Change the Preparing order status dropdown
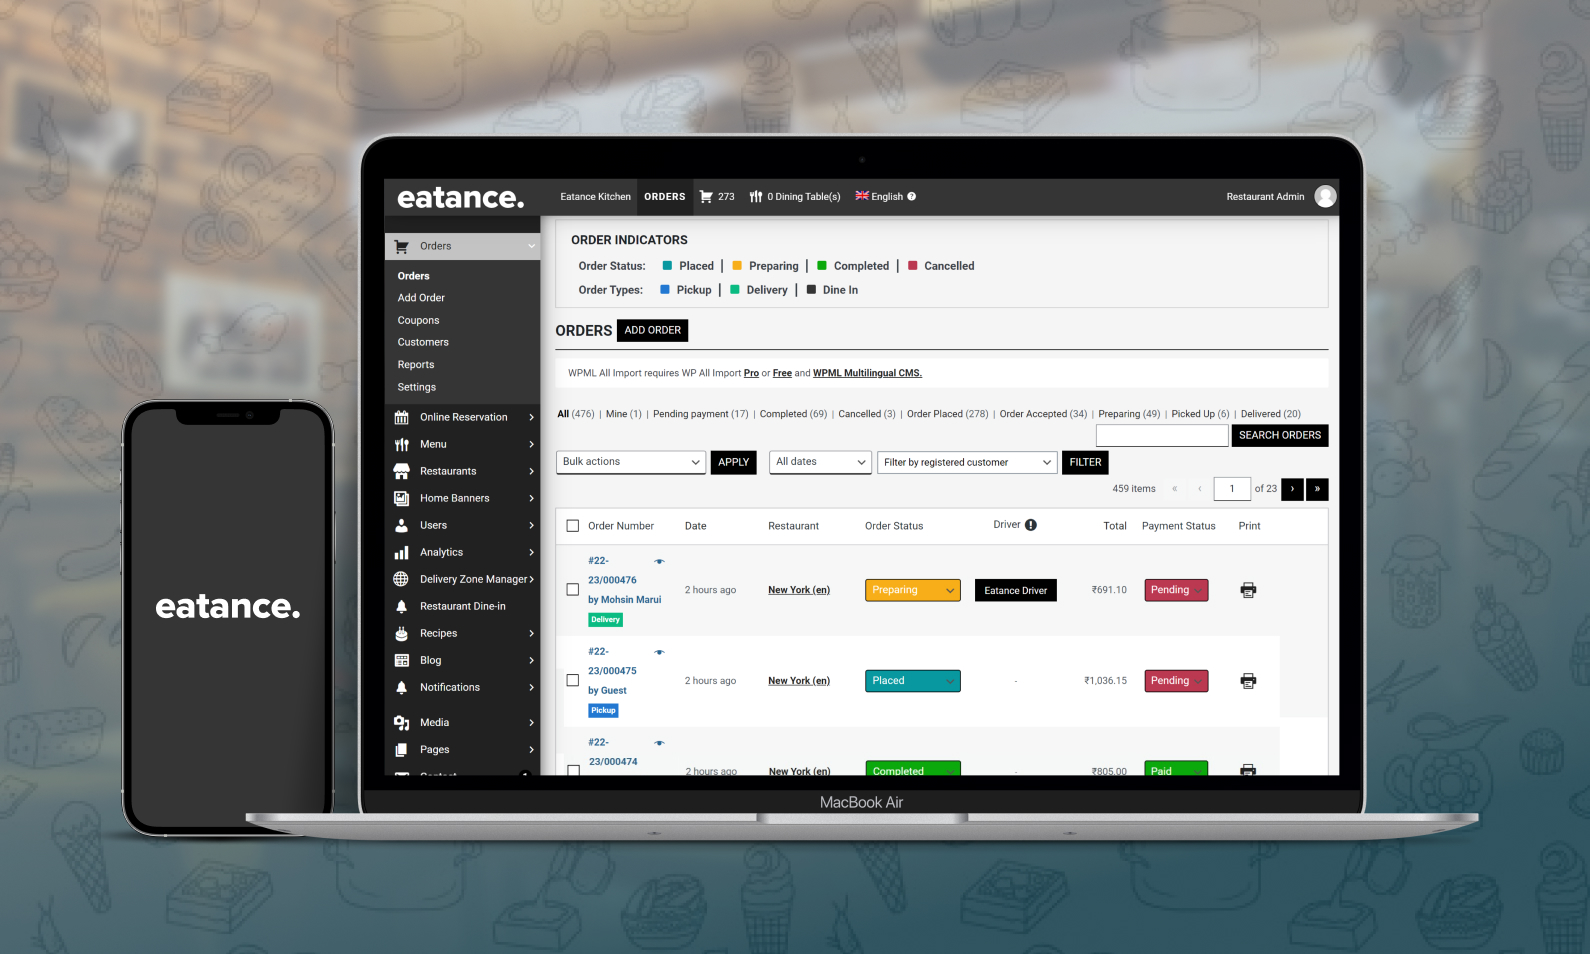 point(912,591)
